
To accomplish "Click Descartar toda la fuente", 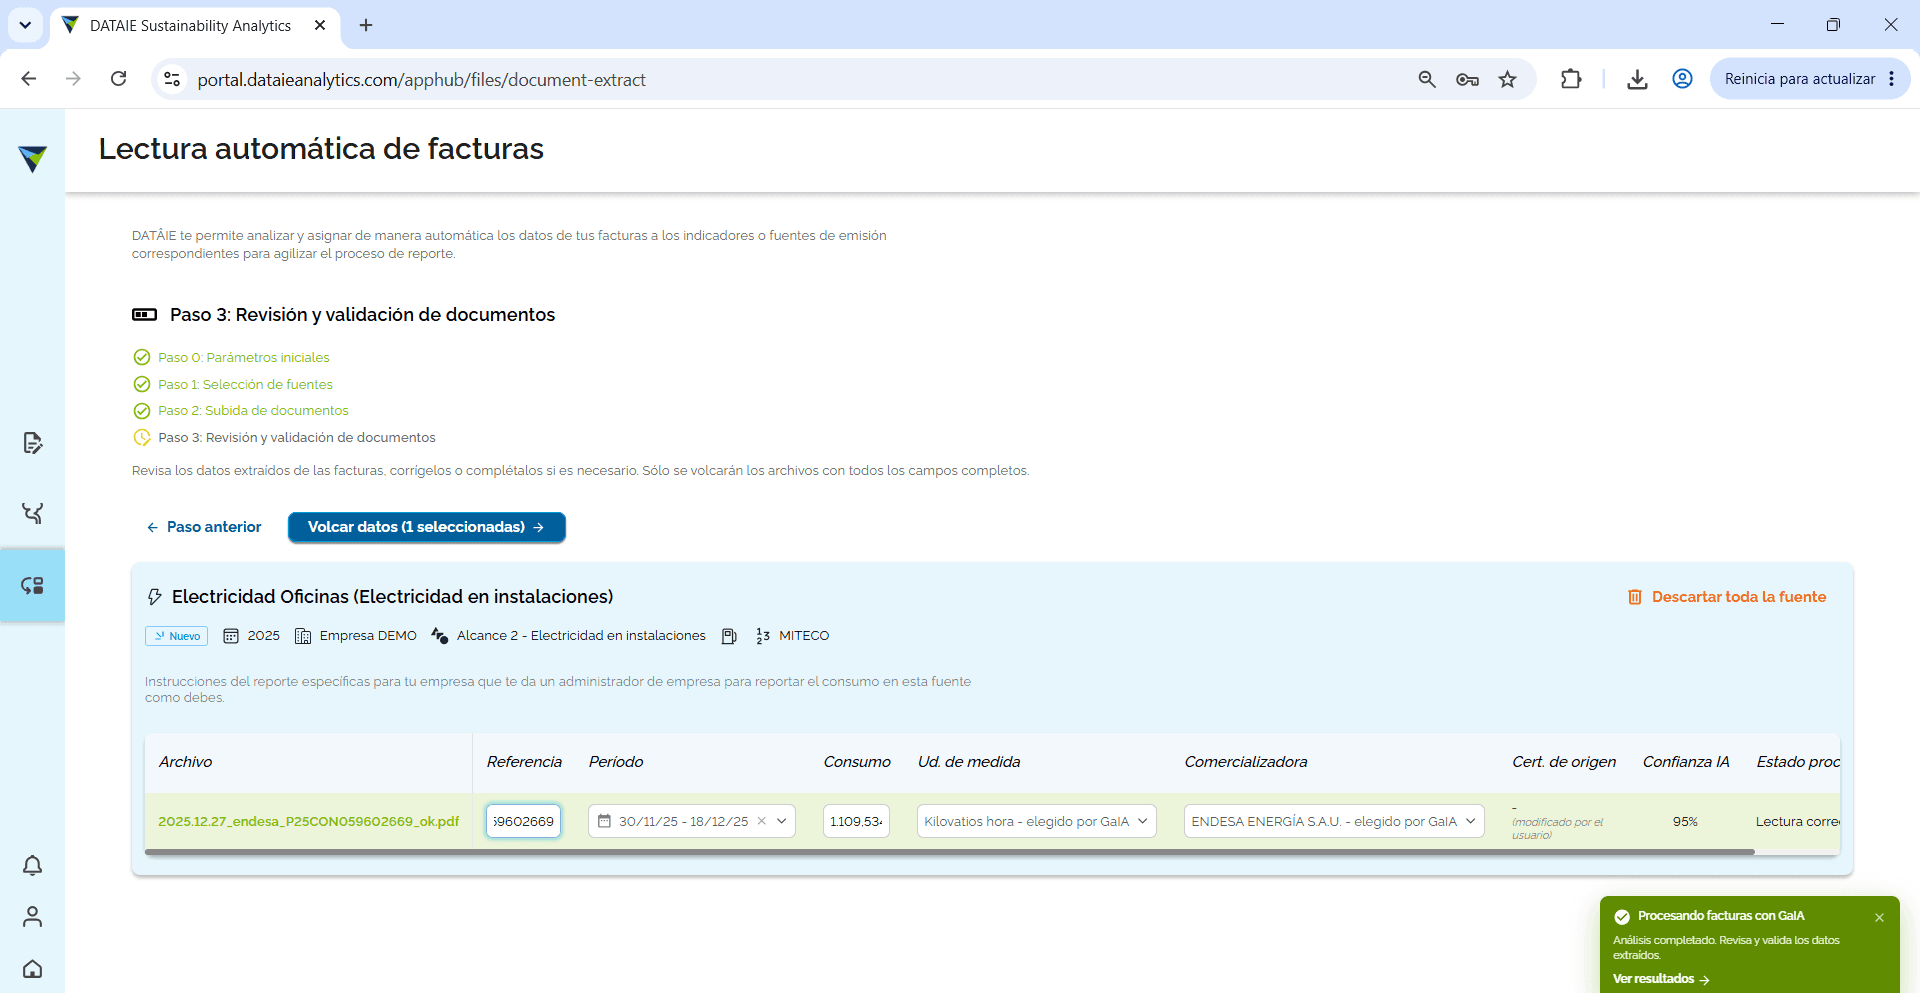I will (1727, 597).
